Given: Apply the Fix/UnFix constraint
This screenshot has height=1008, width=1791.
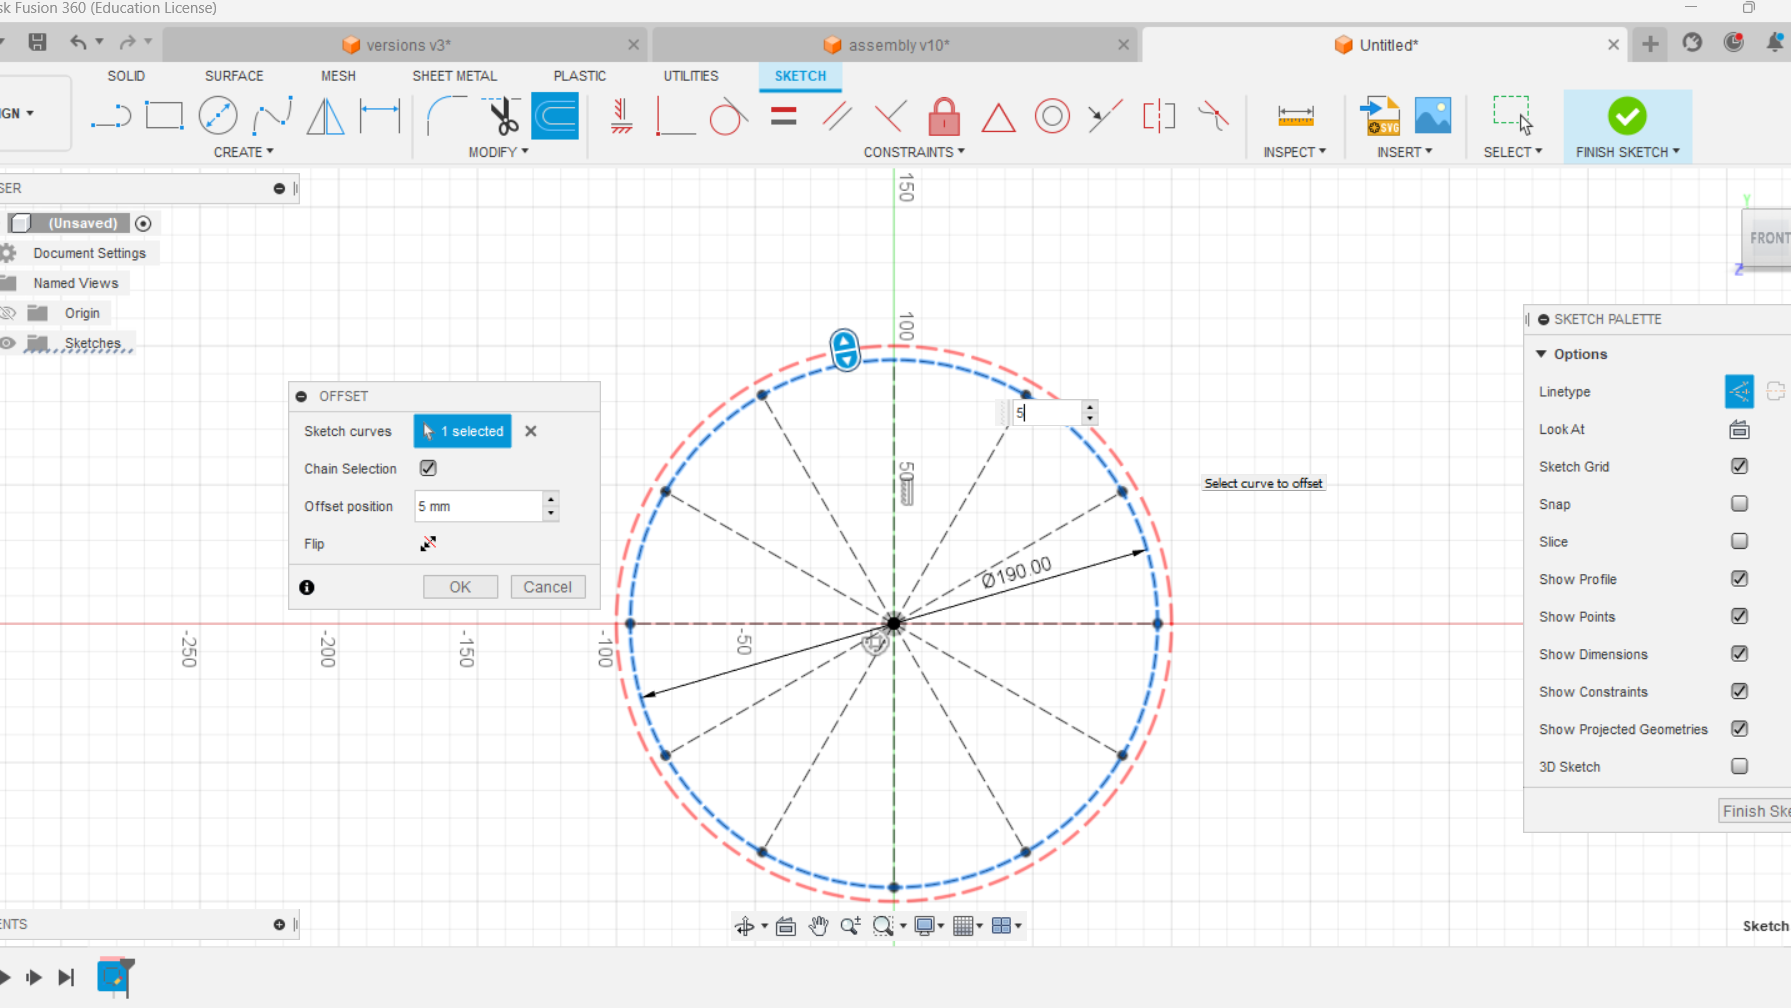Looking at the screenshot, I should [x=943, y=117].
